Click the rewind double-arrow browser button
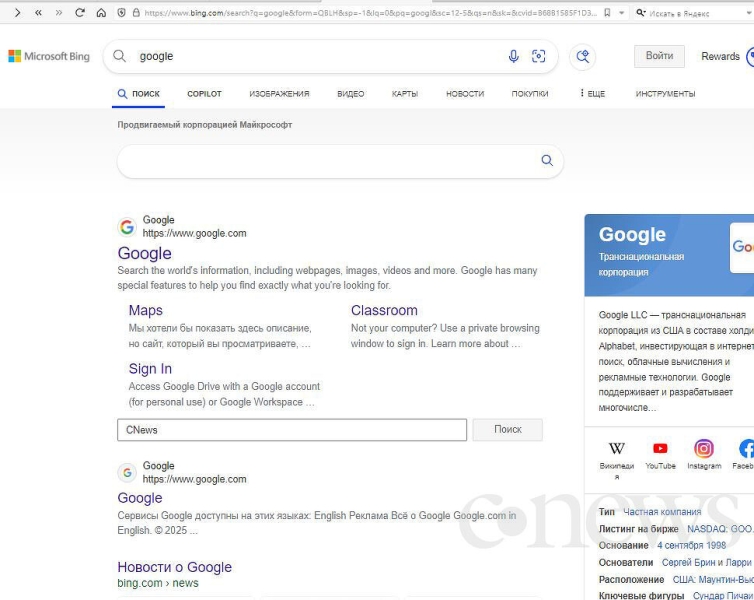The height and width of the screenshot is (600, 754). (x=38, y=13)
